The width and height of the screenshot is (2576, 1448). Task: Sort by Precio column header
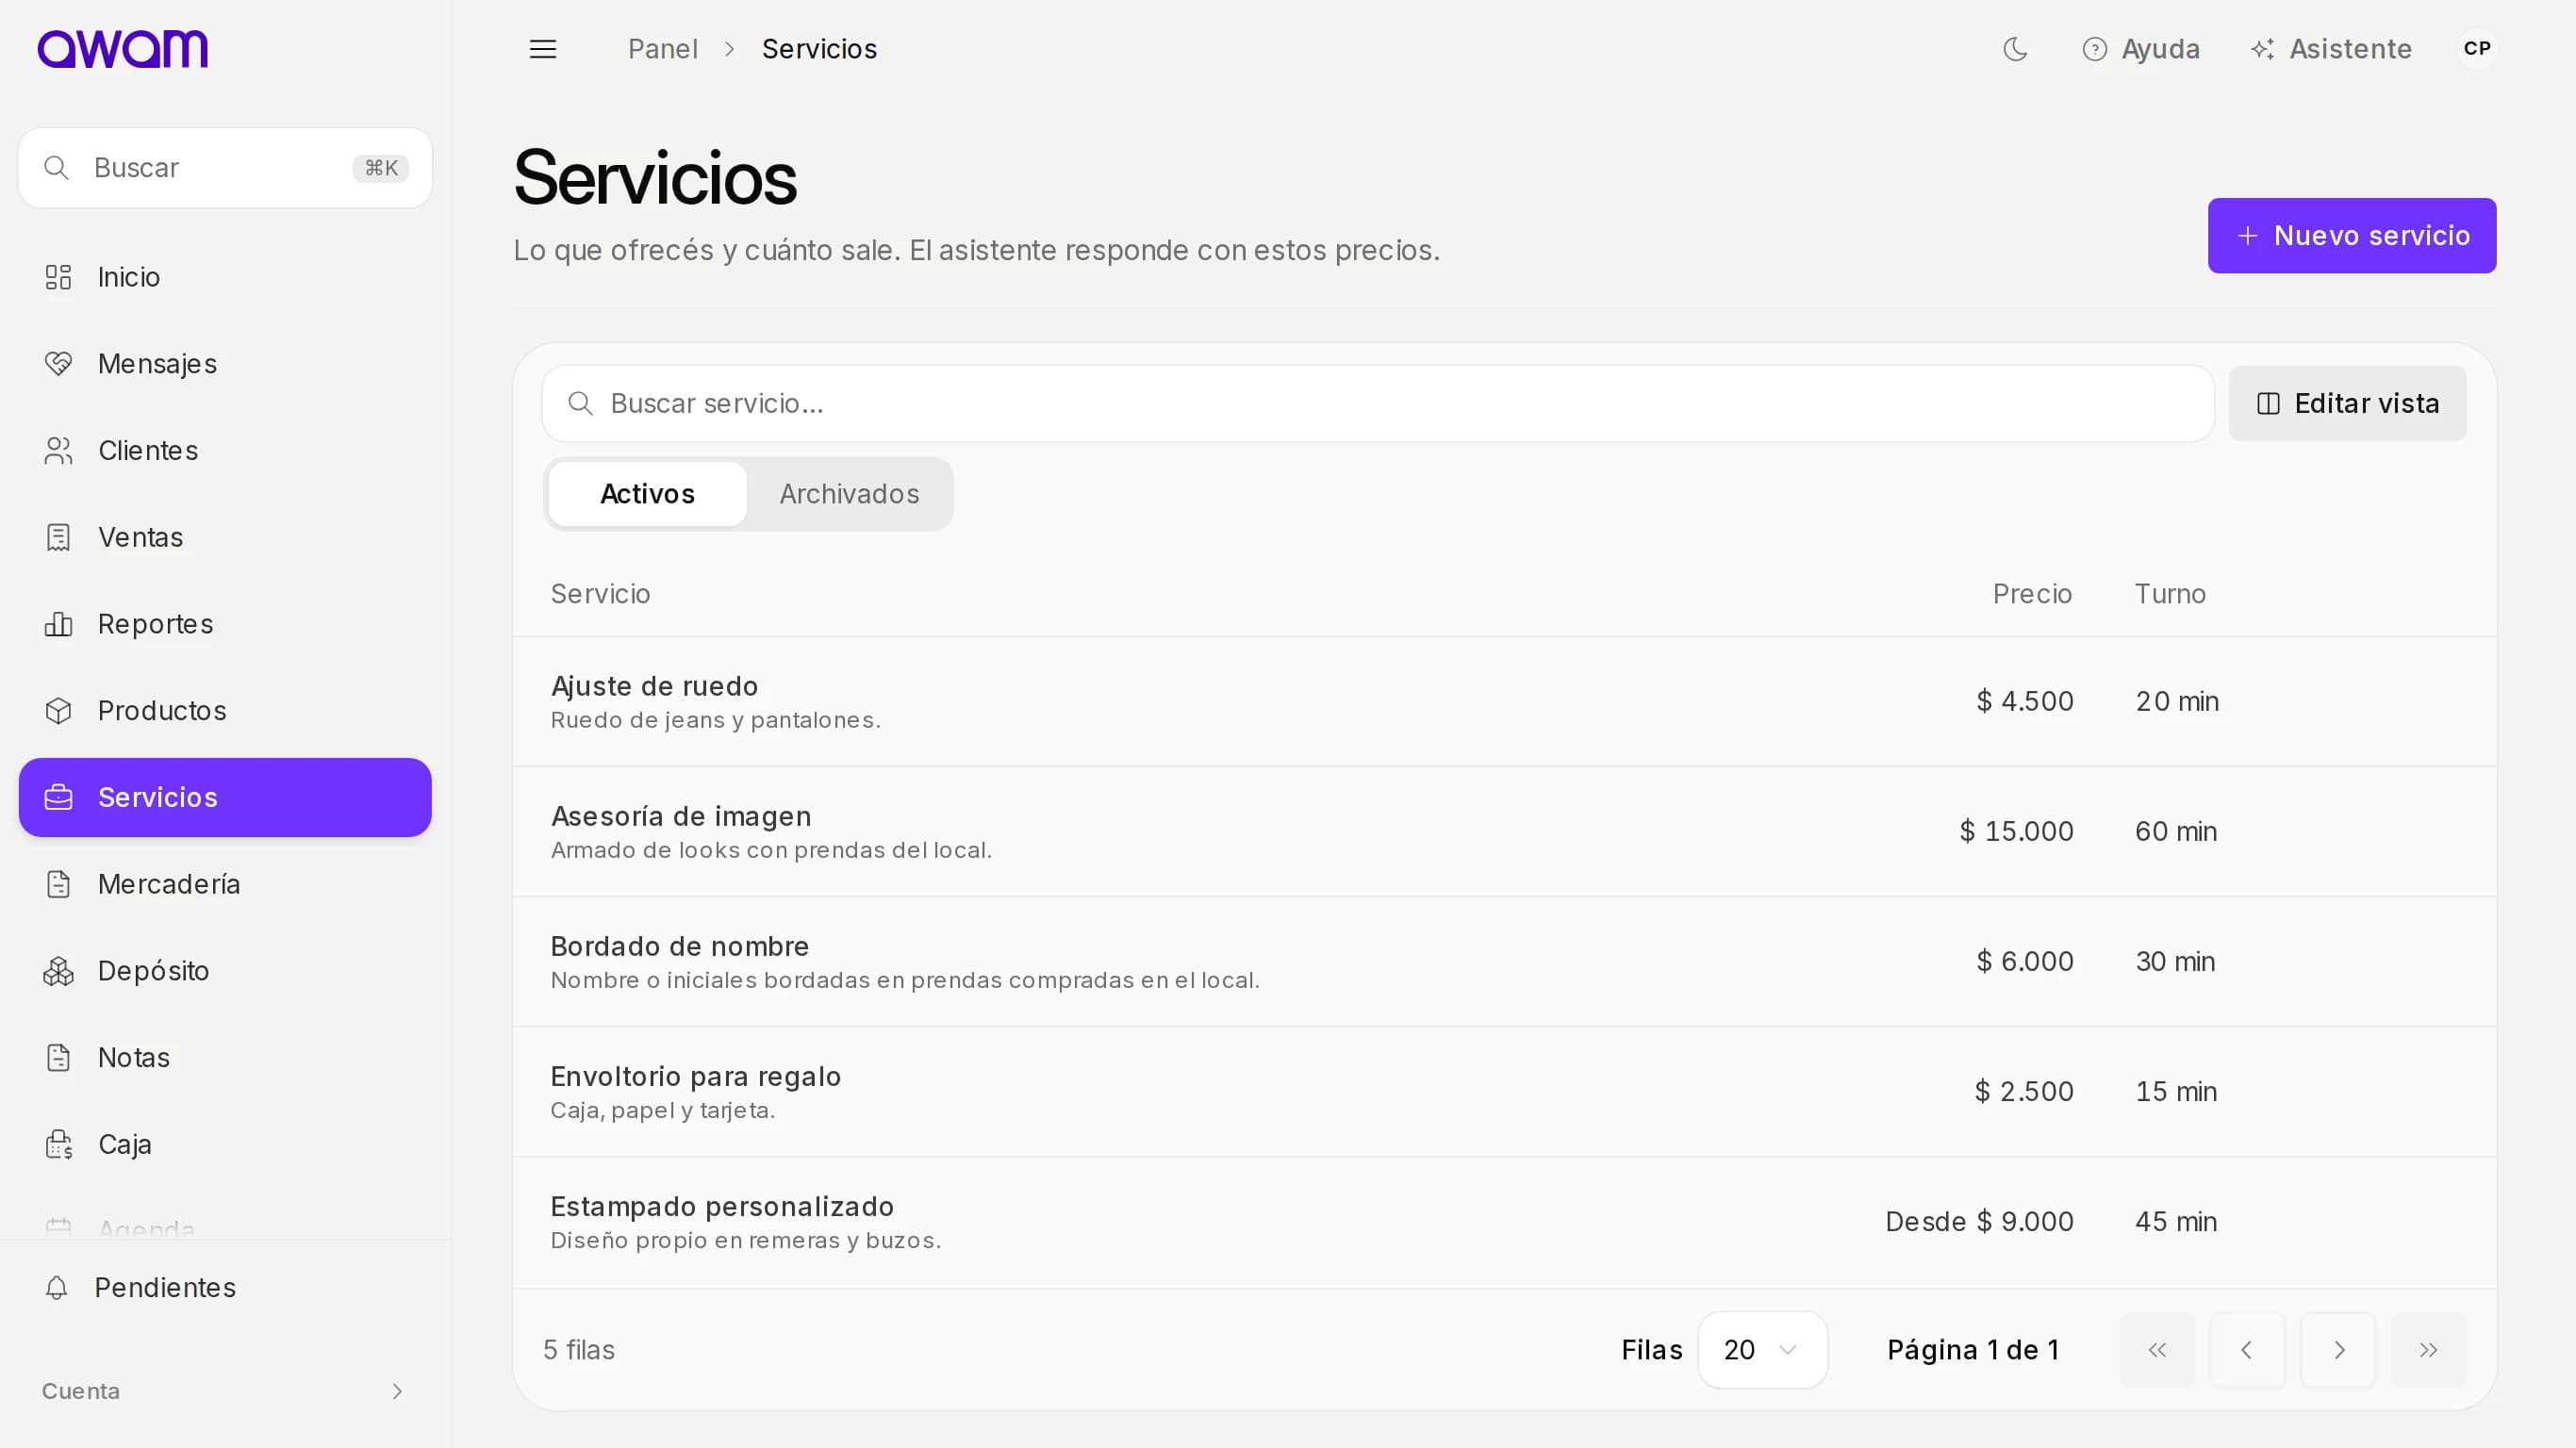pyautogui.click(x=2032, y=594)
